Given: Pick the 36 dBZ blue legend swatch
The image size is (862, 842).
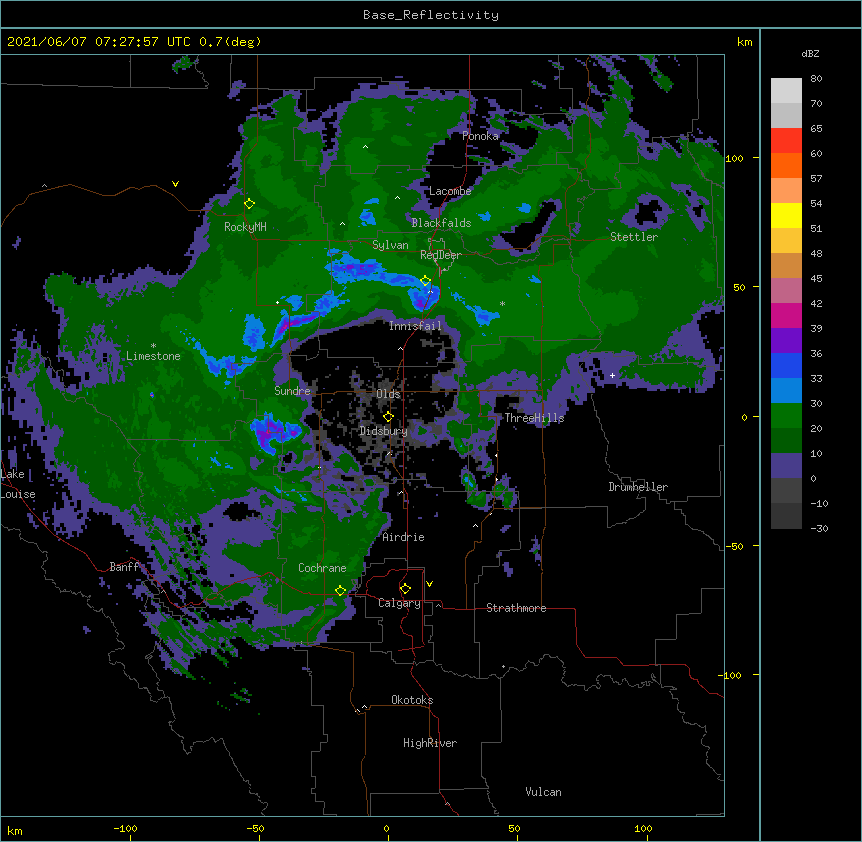Looking at the screenshot, I should tap(786, 365).
